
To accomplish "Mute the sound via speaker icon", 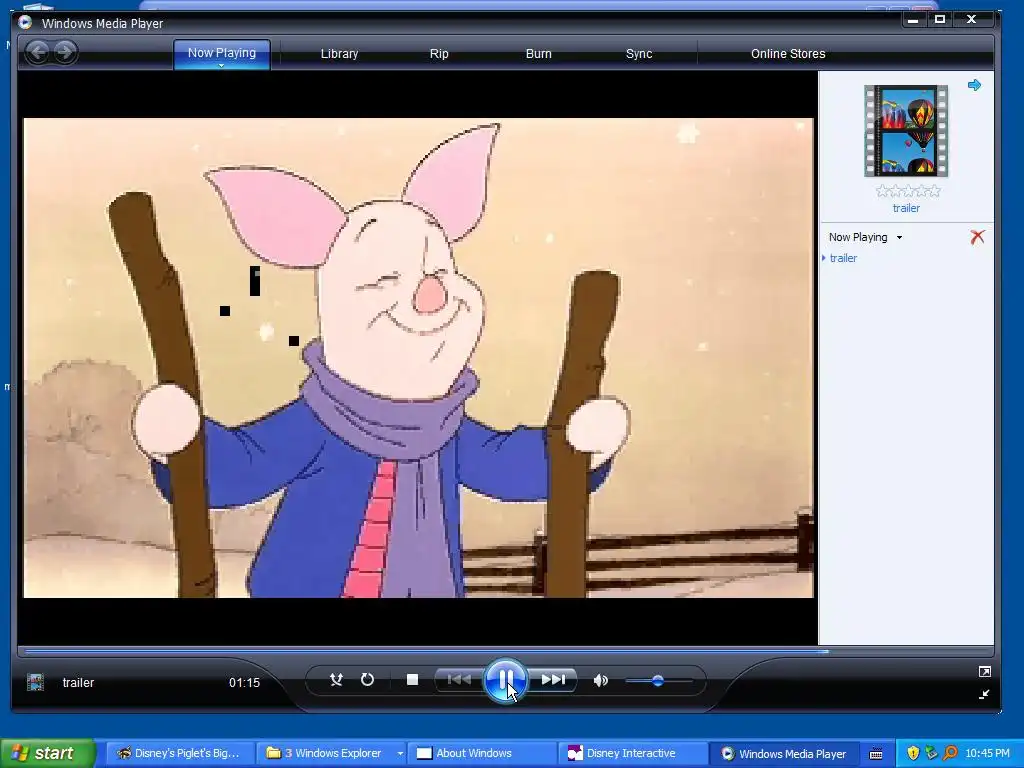I will pos(600,680).
